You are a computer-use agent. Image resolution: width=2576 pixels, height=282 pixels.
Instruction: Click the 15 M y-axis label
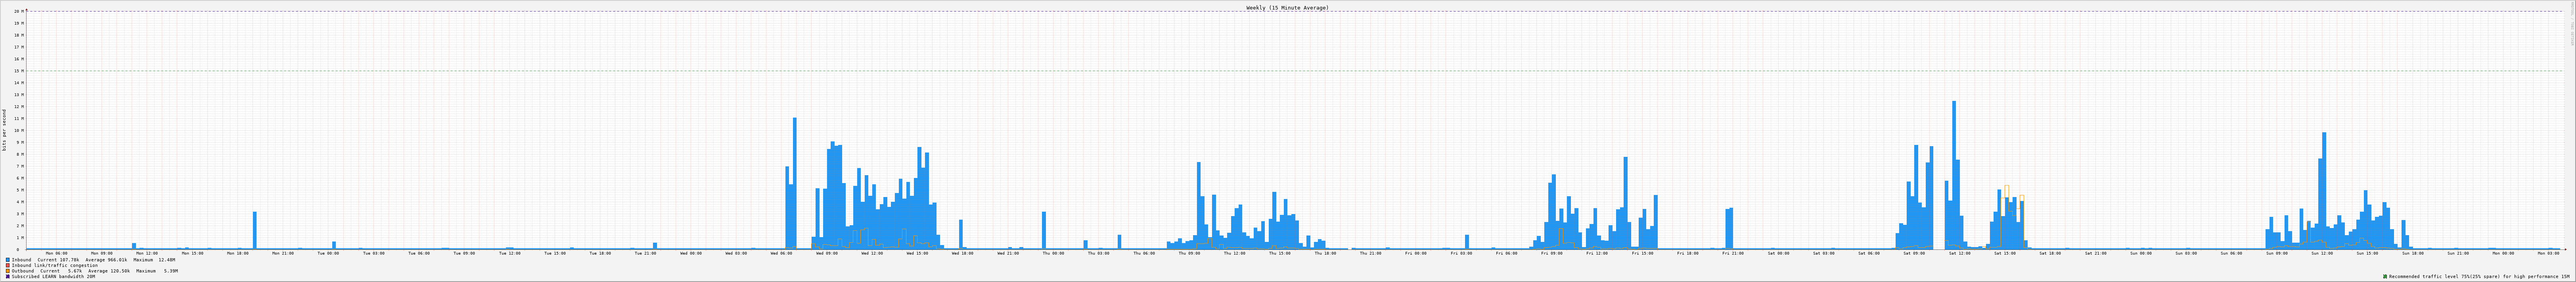click(x=18, y=71)
